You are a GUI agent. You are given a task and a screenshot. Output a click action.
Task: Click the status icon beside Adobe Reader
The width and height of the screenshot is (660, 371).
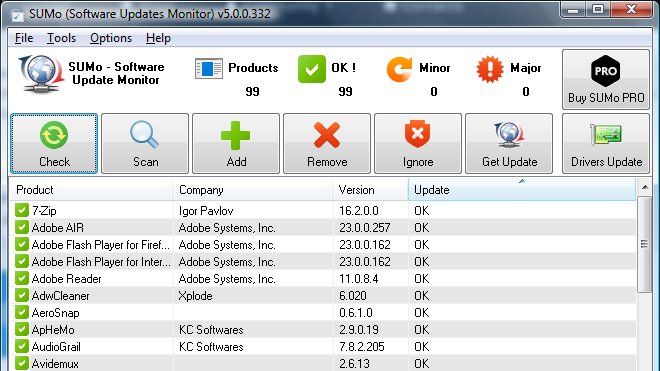[21, 278]
